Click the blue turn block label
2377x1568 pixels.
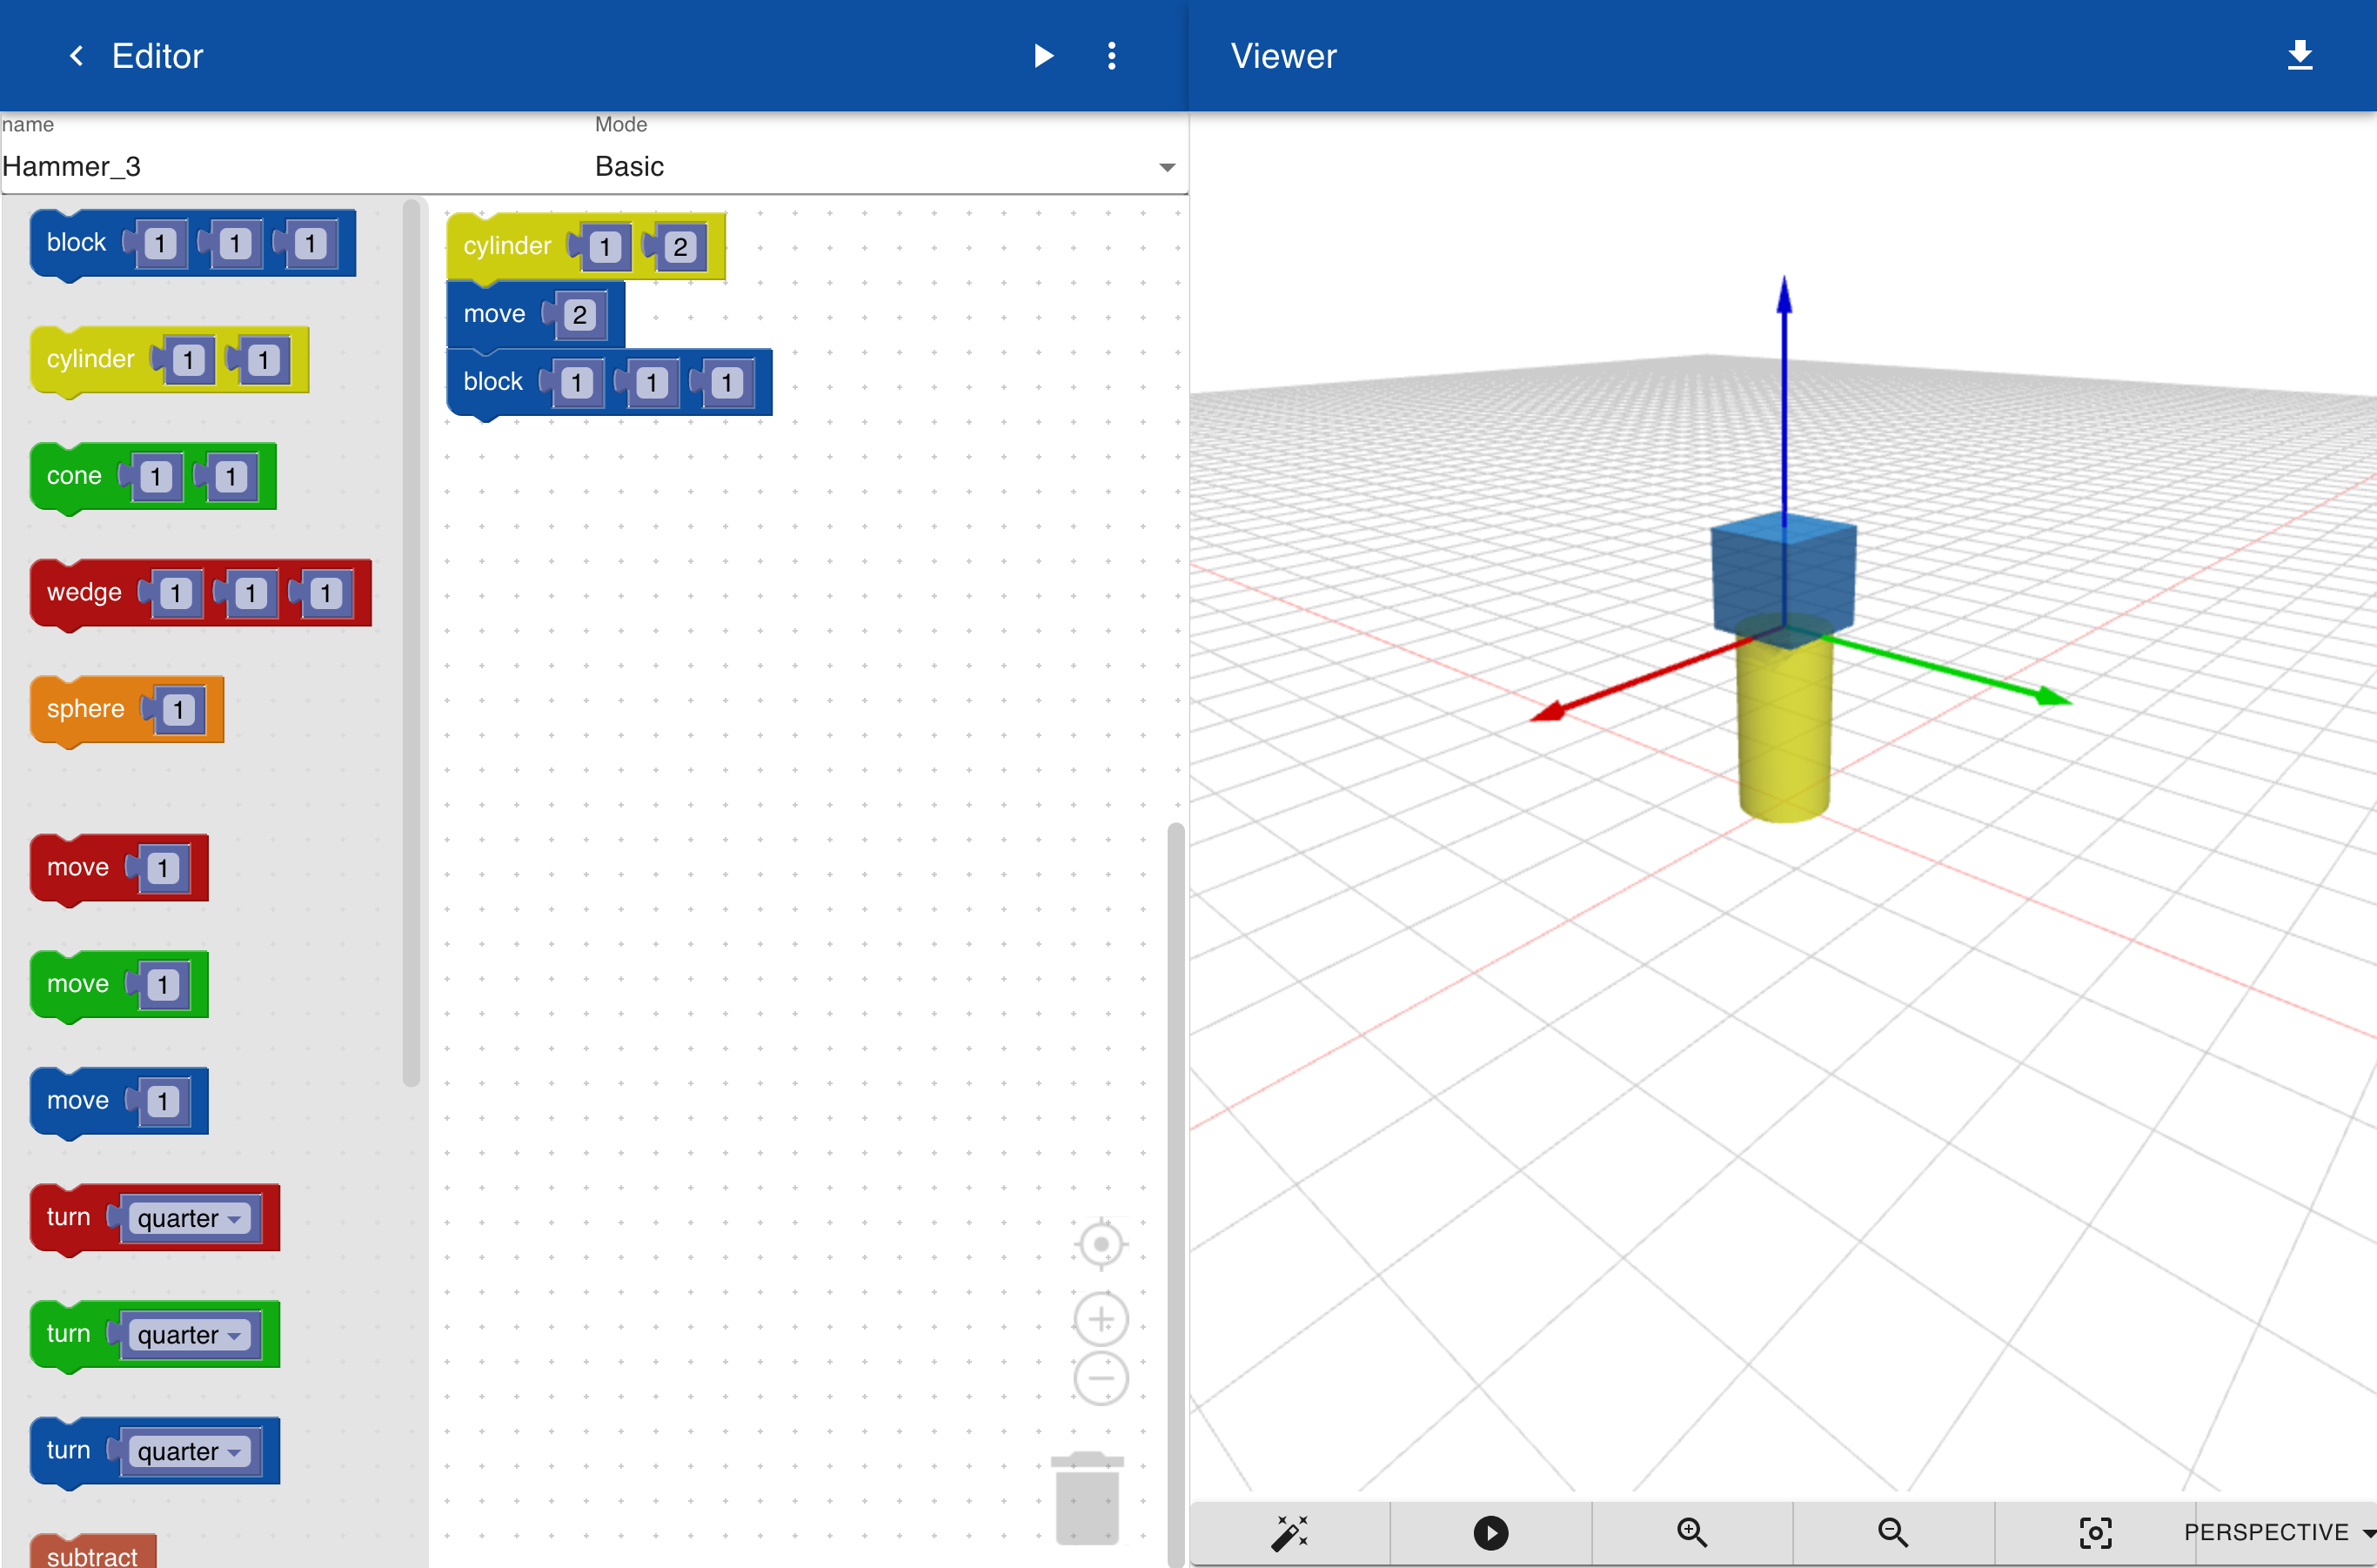click(68, 1450)
